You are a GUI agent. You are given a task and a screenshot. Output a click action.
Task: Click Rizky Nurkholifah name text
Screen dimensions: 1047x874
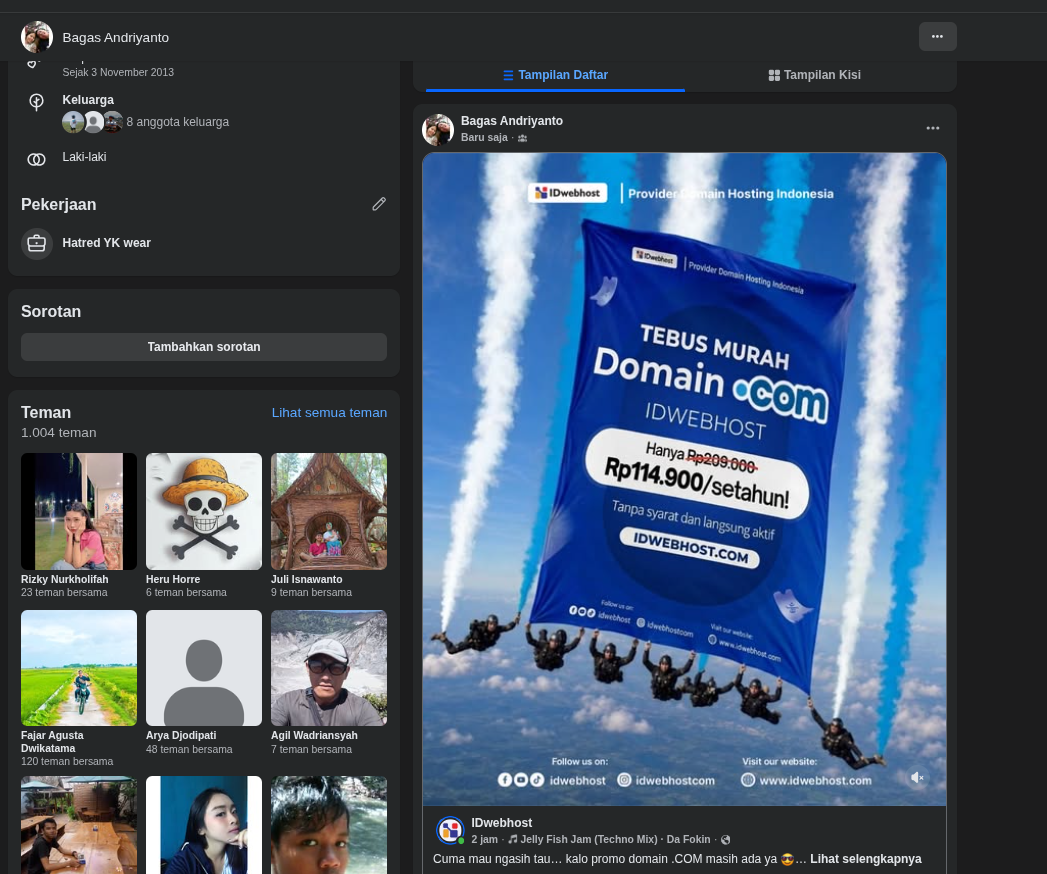64,579
